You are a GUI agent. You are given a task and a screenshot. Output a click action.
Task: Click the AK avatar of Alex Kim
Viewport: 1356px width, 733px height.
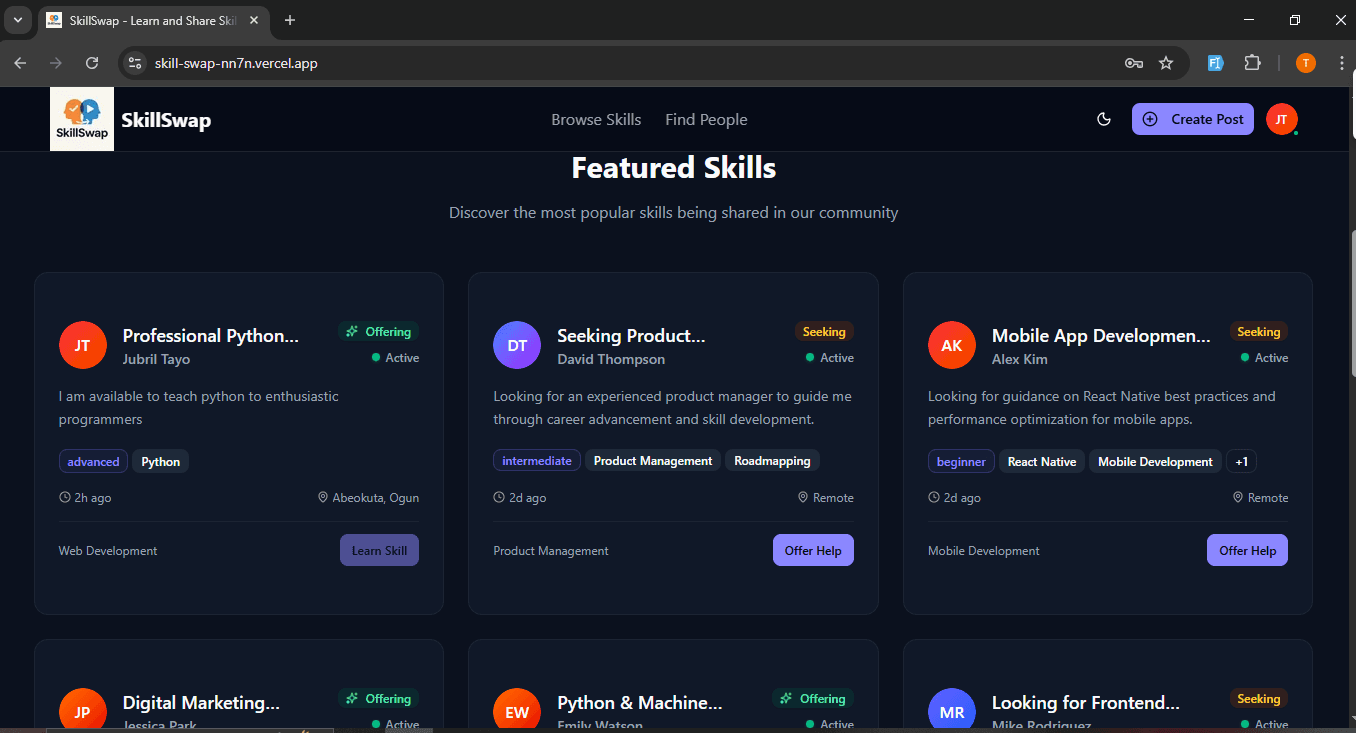click(x=951, y=345)
